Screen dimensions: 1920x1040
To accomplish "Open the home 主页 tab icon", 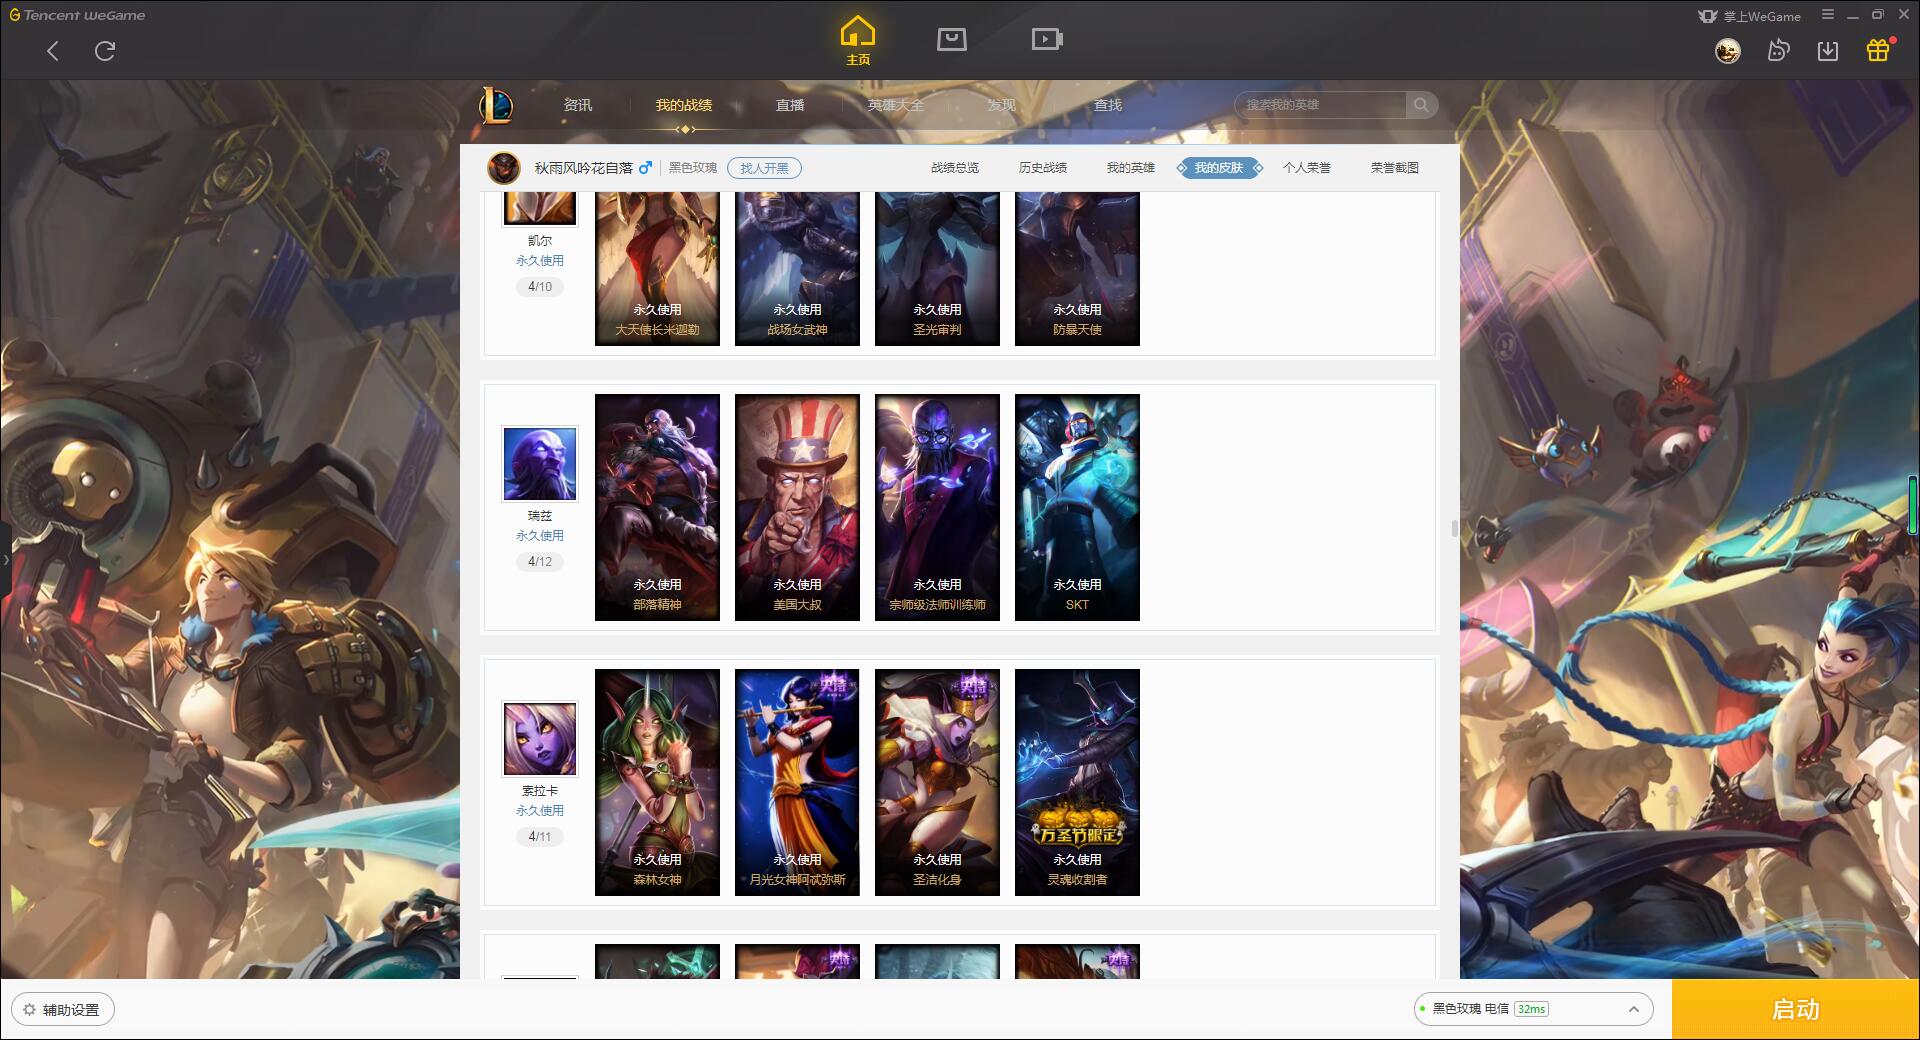I will point(858,41).
